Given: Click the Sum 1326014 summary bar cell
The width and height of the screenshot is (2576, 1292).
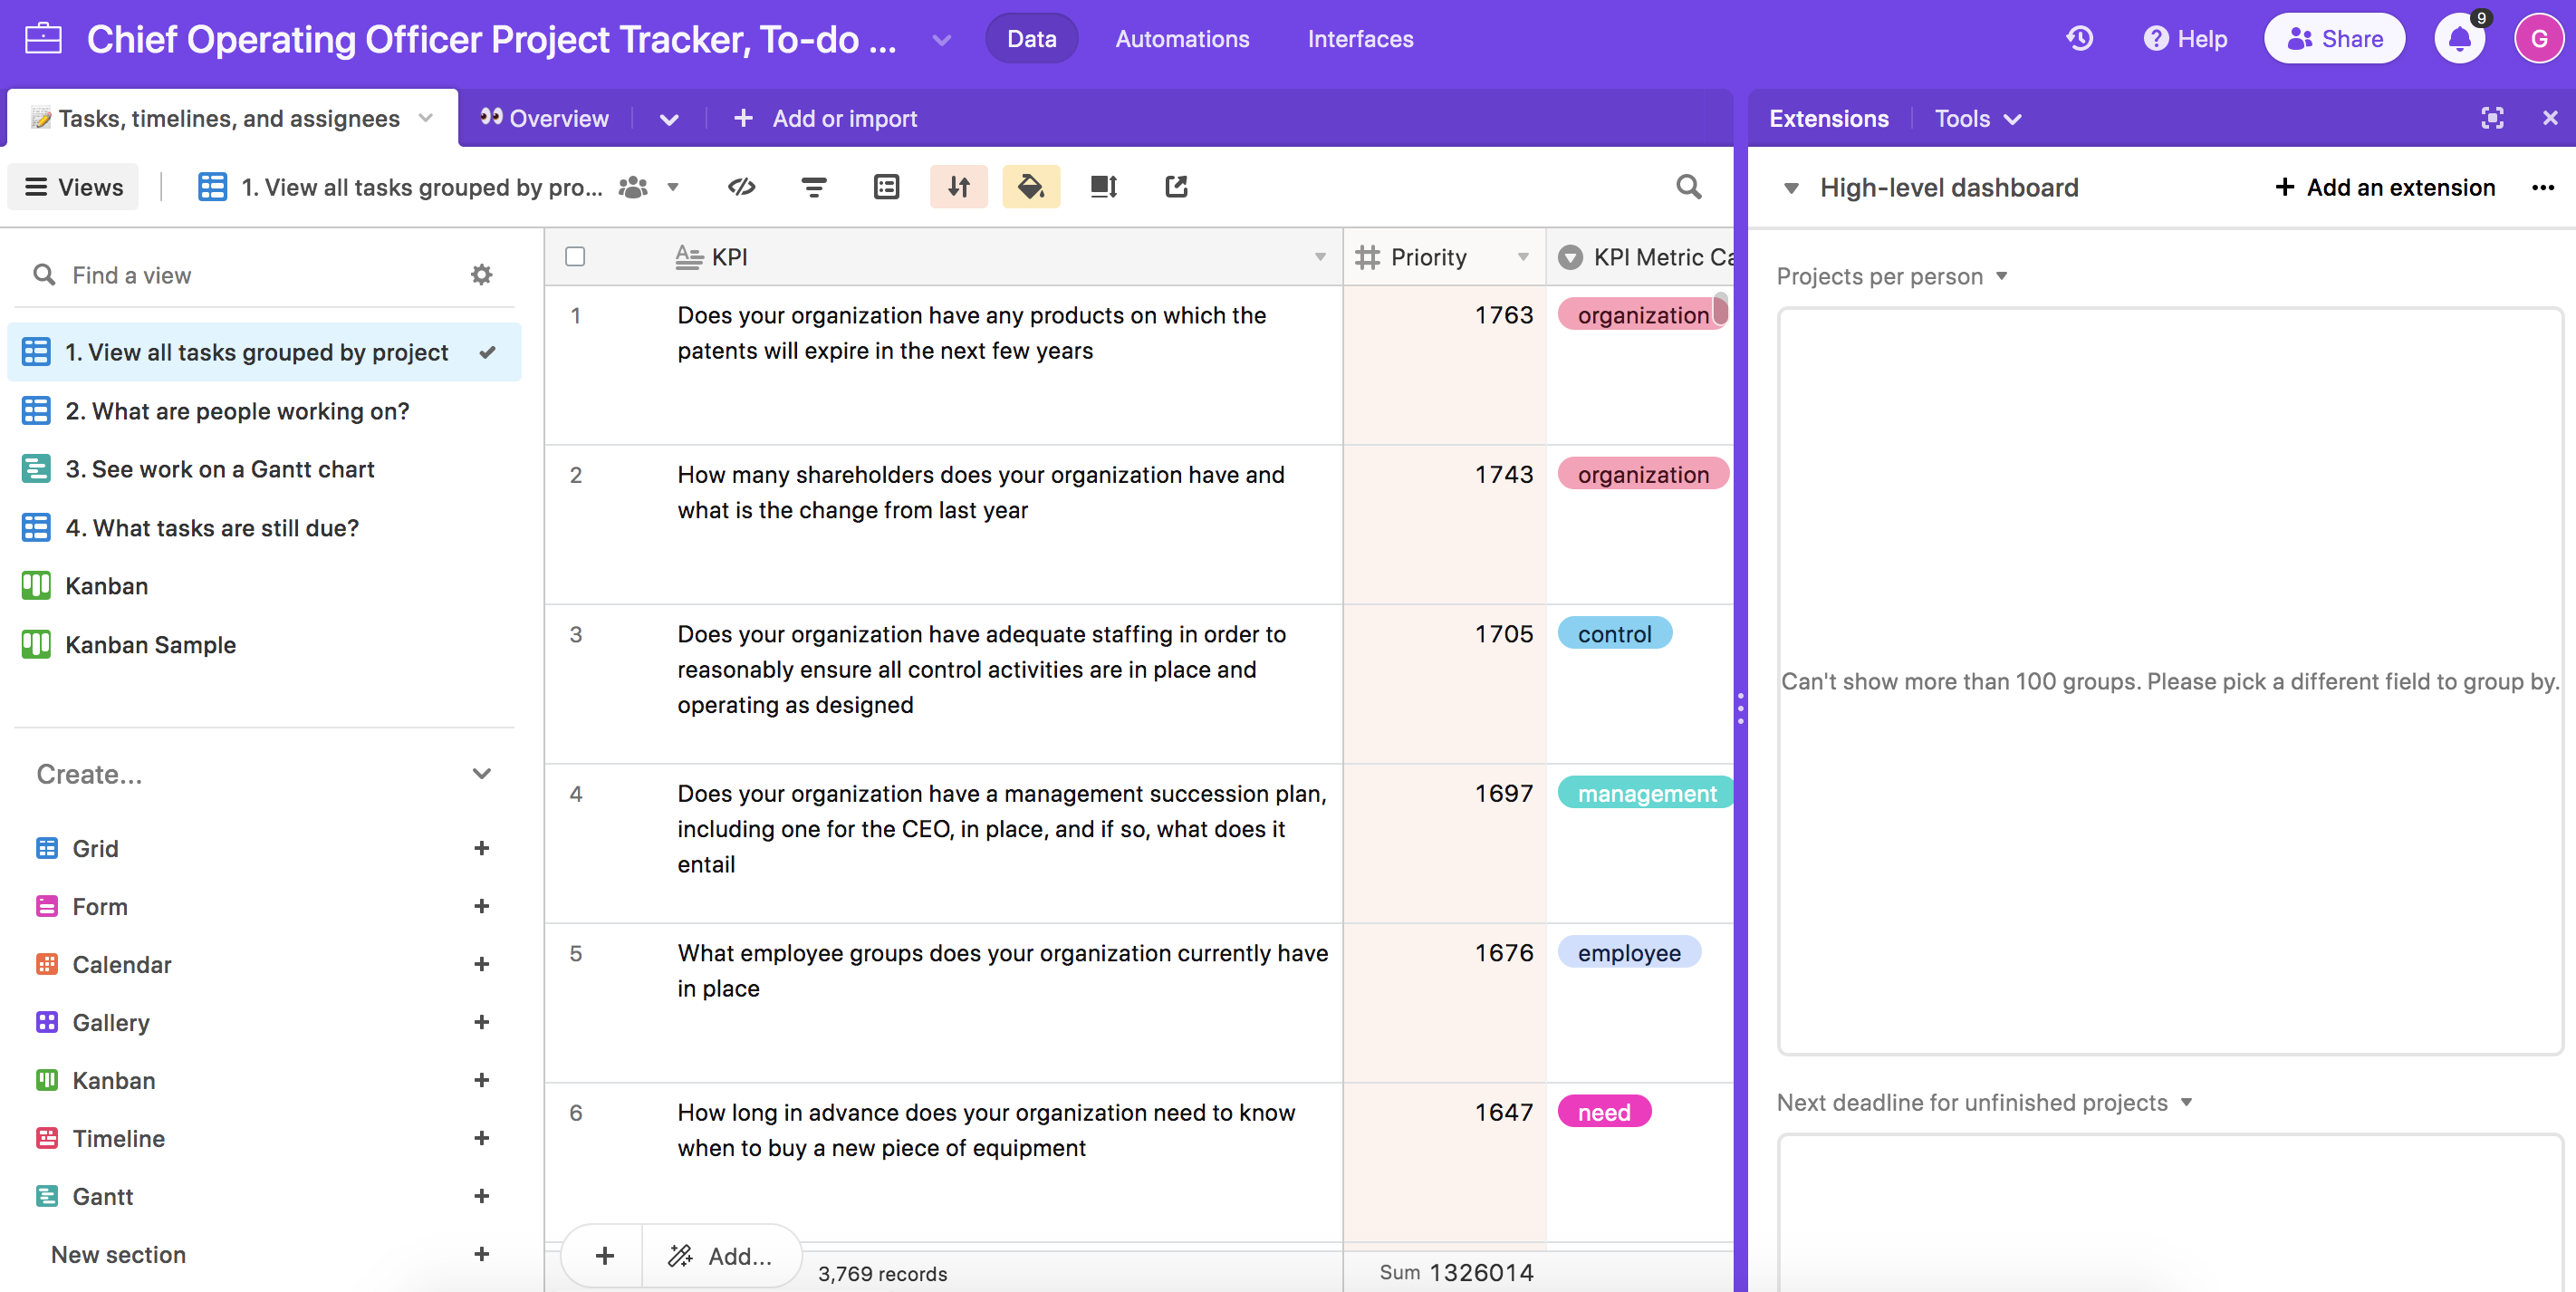Looking at the screenshot, I should point(1444,1272).
